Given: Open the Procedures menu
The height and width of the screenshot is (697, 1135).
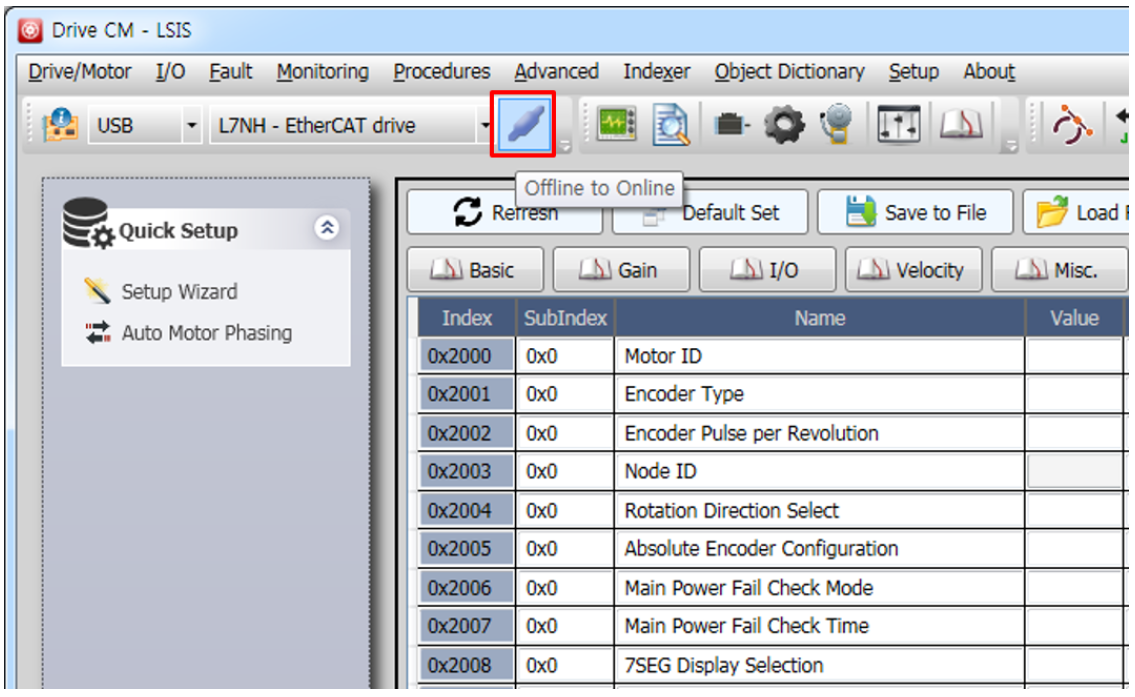Looking at the screenshot, I should (x=442, y=72).
